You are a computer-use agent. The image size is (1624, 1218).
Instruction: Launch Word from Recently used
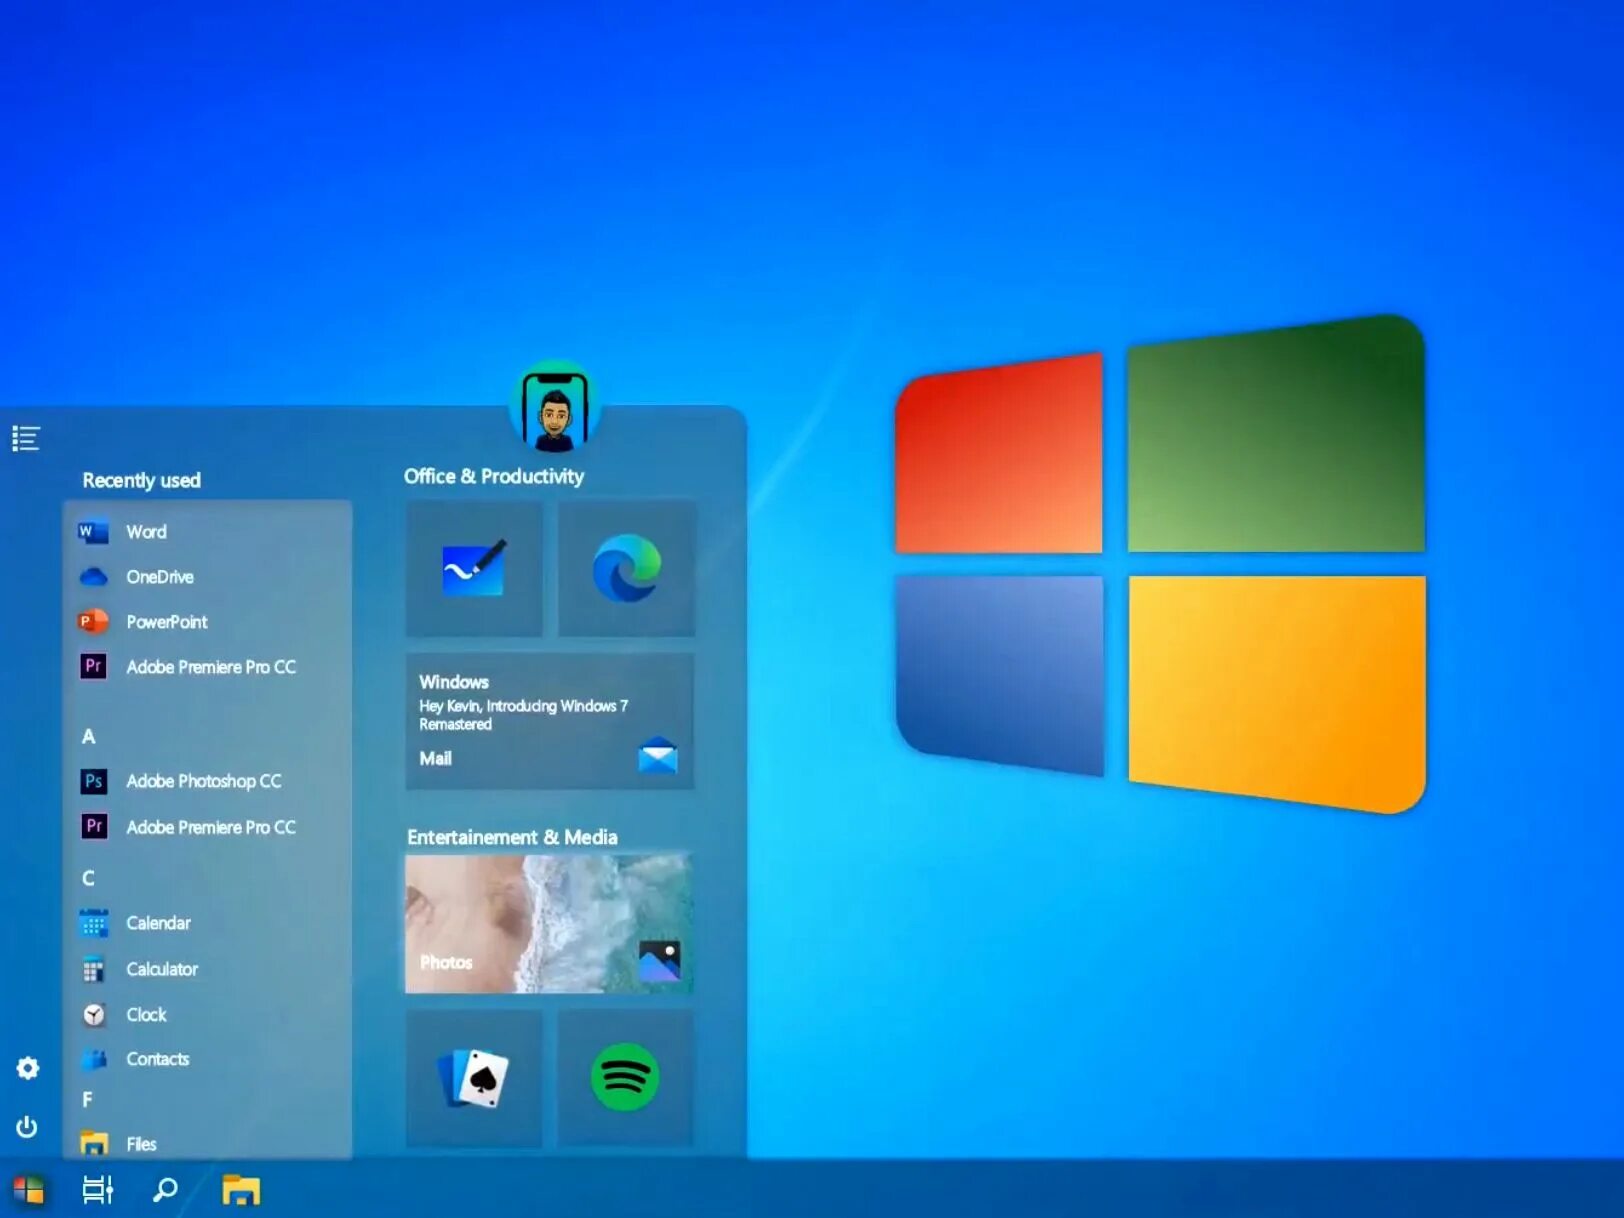click(x=146, y=531)
